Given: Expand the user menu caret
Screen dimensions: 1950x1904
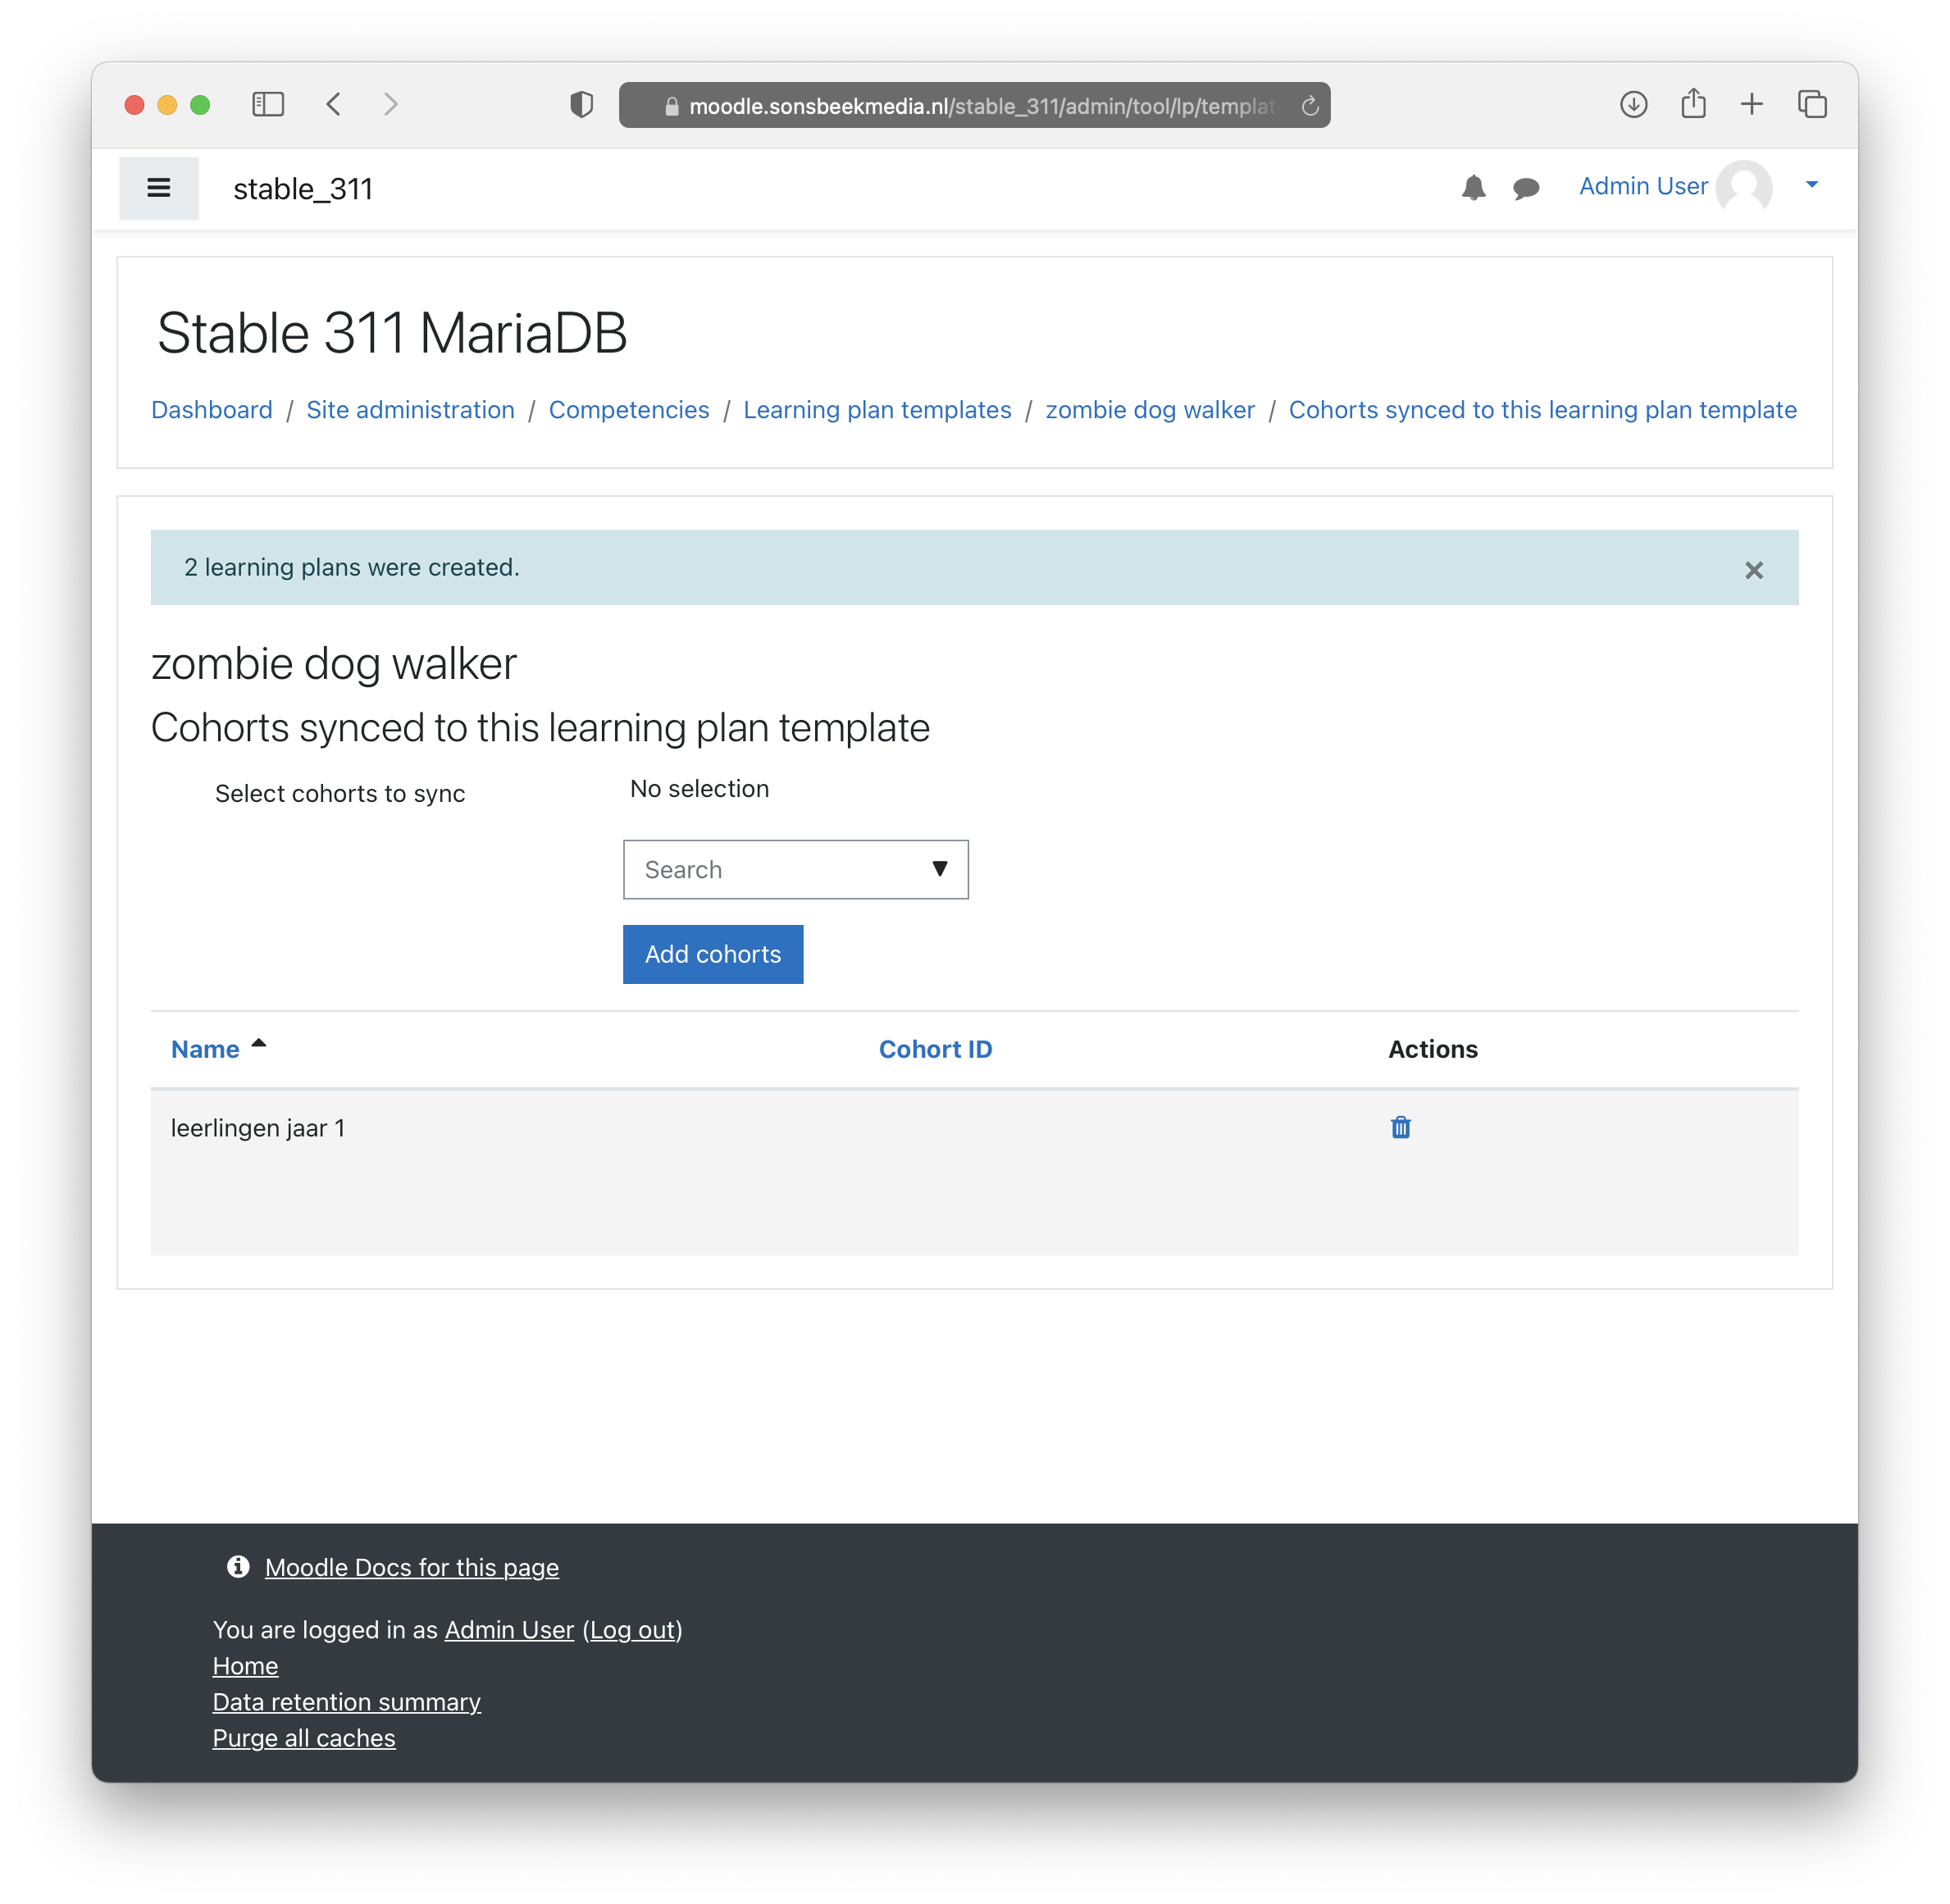Looking at the screenshot, I should click(1812, 184).
